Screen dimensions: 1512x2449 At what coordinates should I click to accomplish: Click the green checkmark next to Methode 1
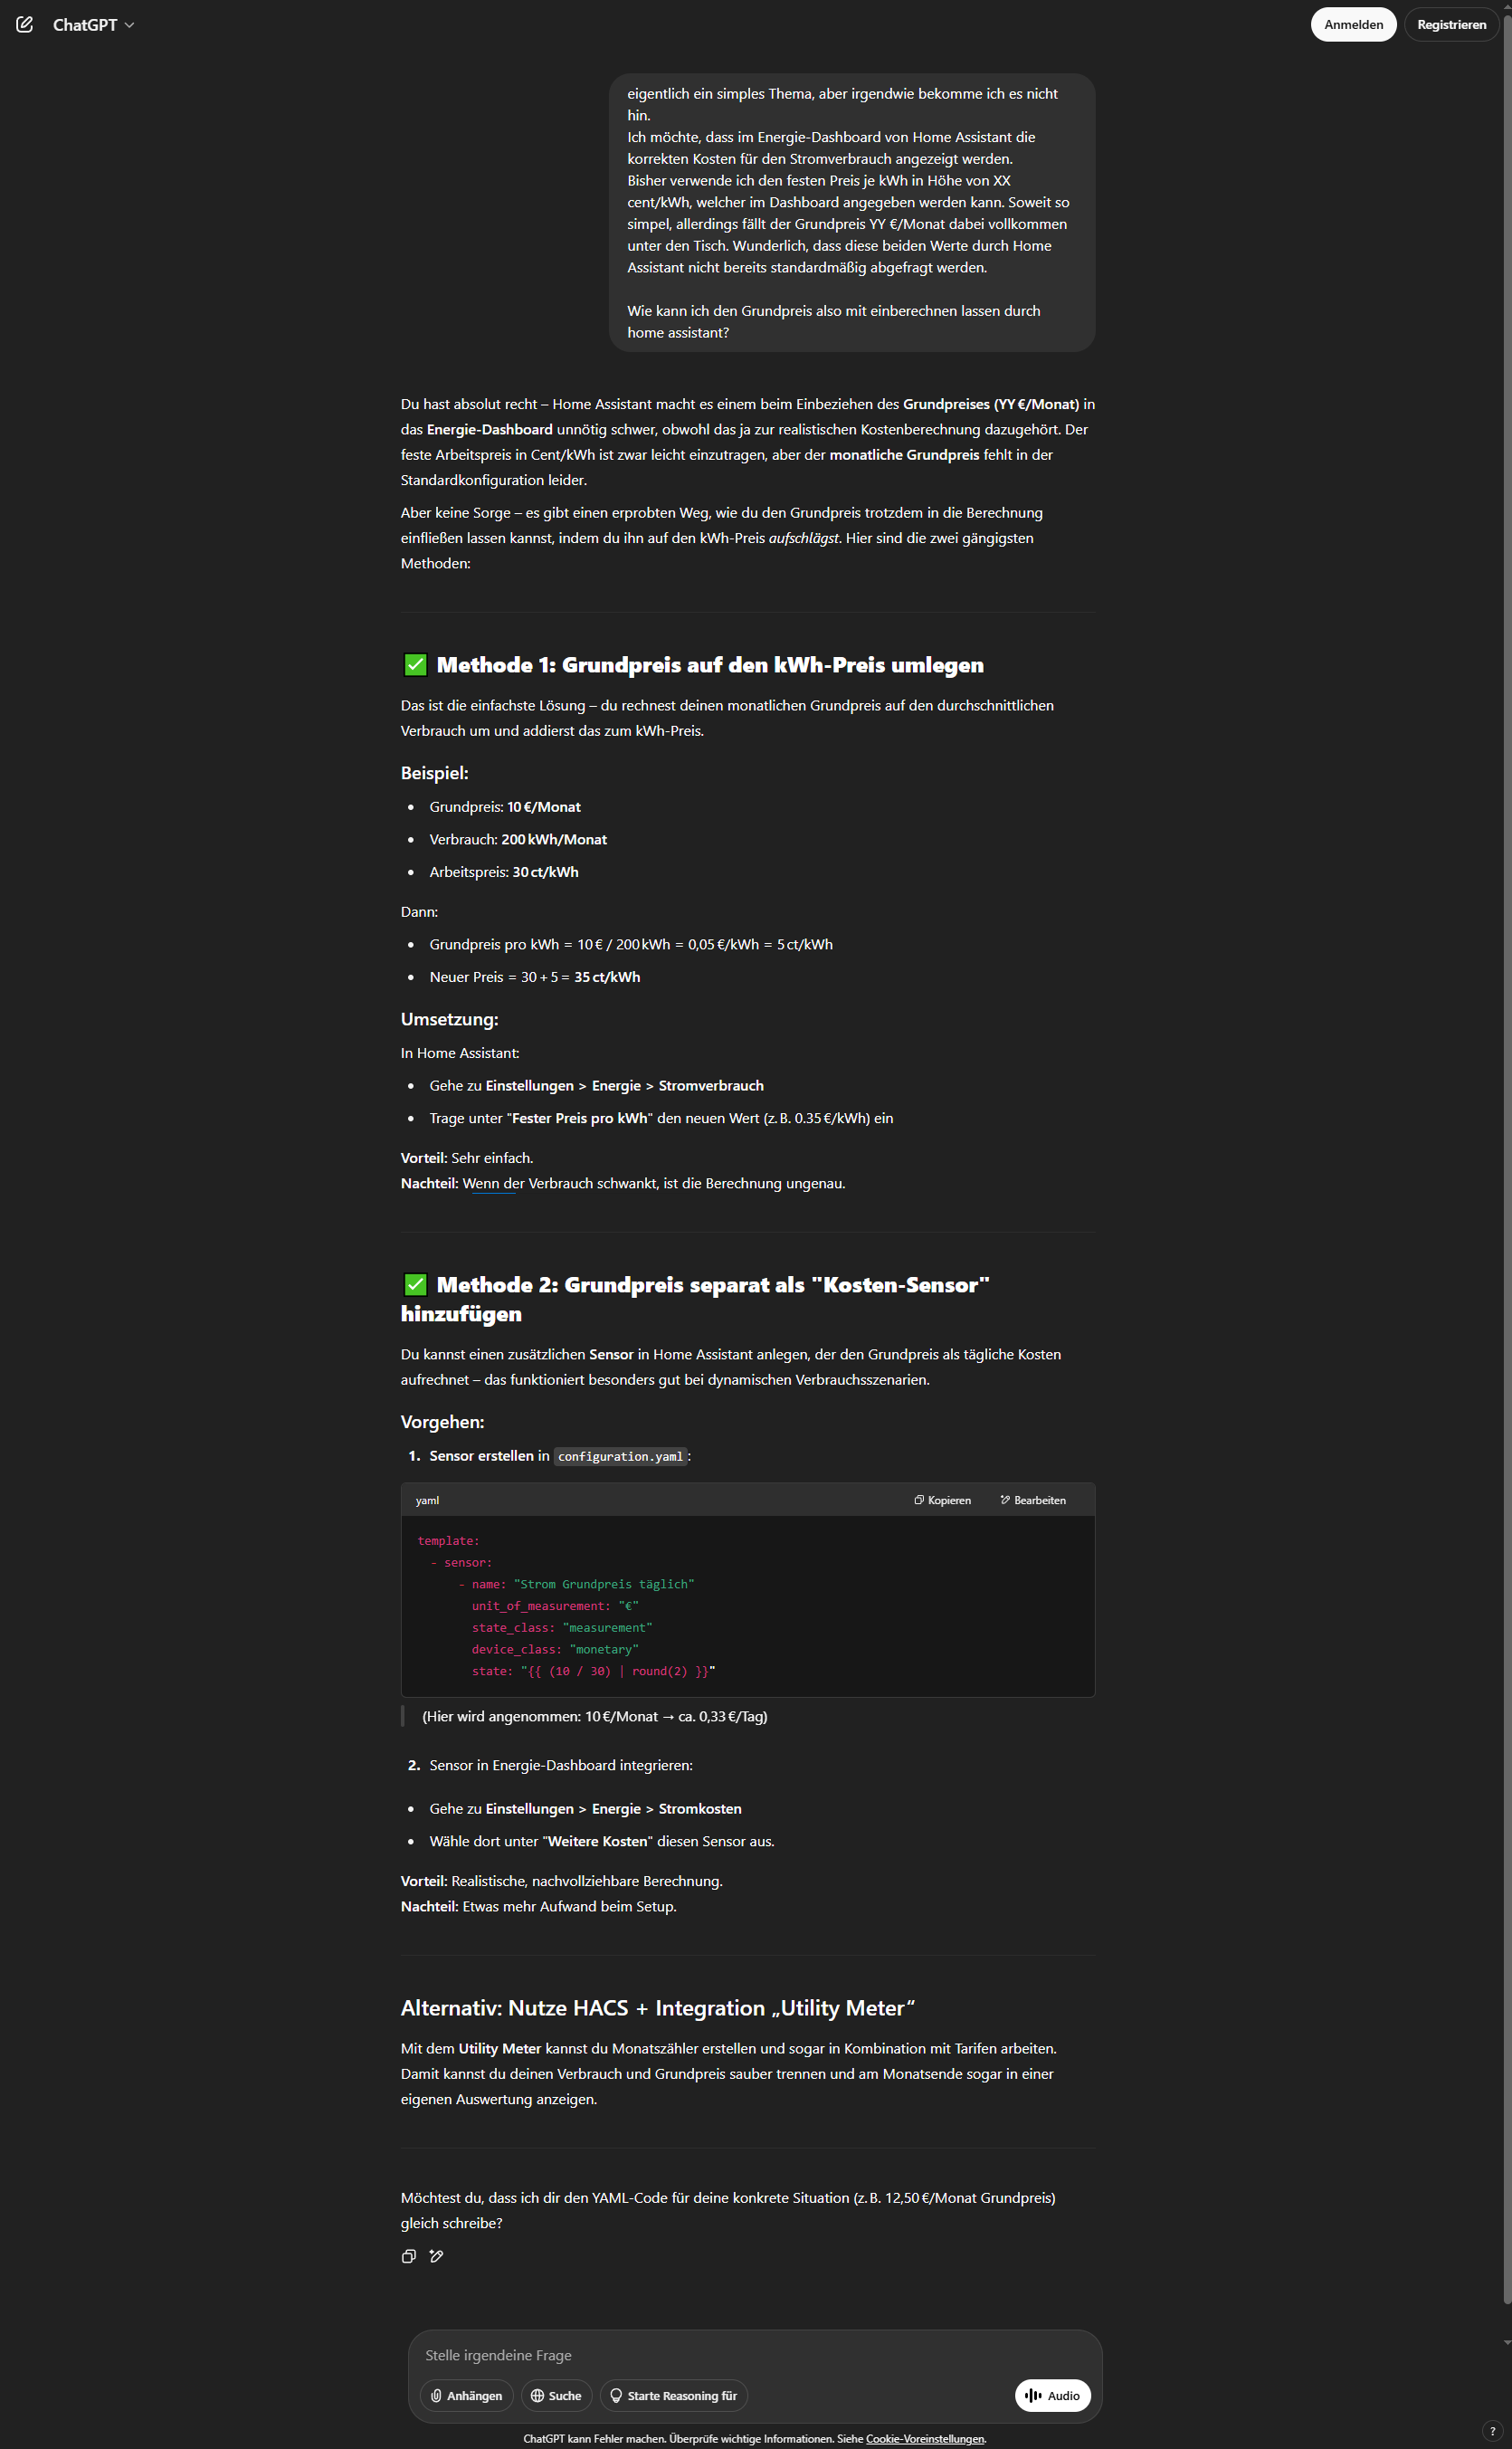tap(415, 665)
